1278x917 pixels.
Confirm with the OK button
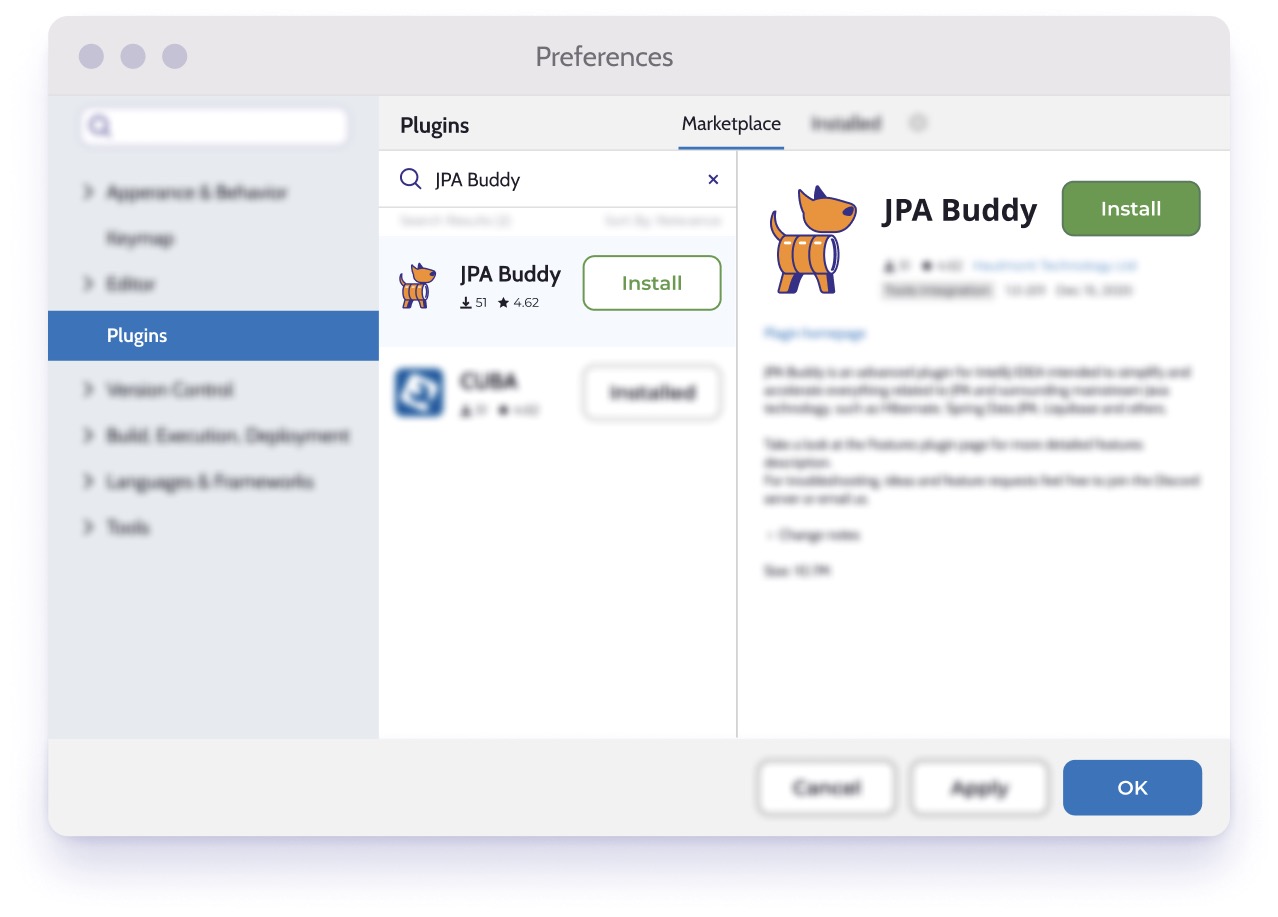[x=1132, y=788]
